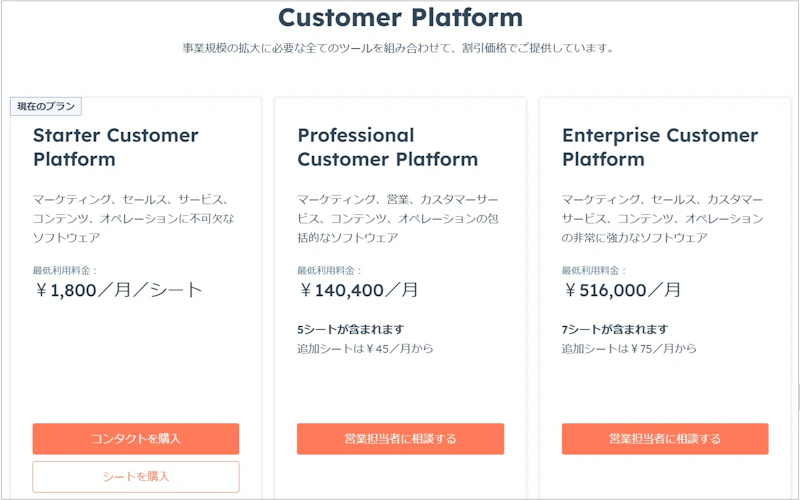Click the subtitle about 割引価格 under heading

click(399, 48)
